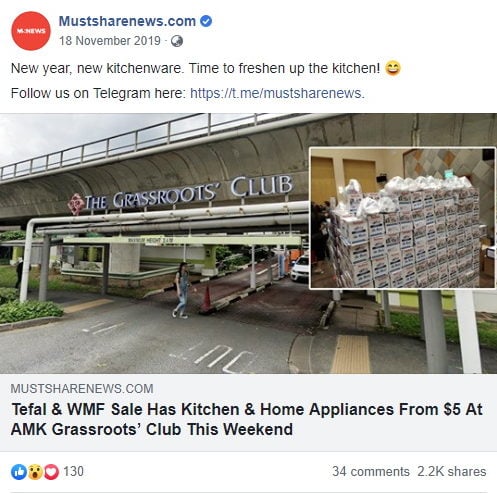Open the 18 November 2019 timestamp
Image resolution: width=497 pixels, height=494 pixels.
110,41
